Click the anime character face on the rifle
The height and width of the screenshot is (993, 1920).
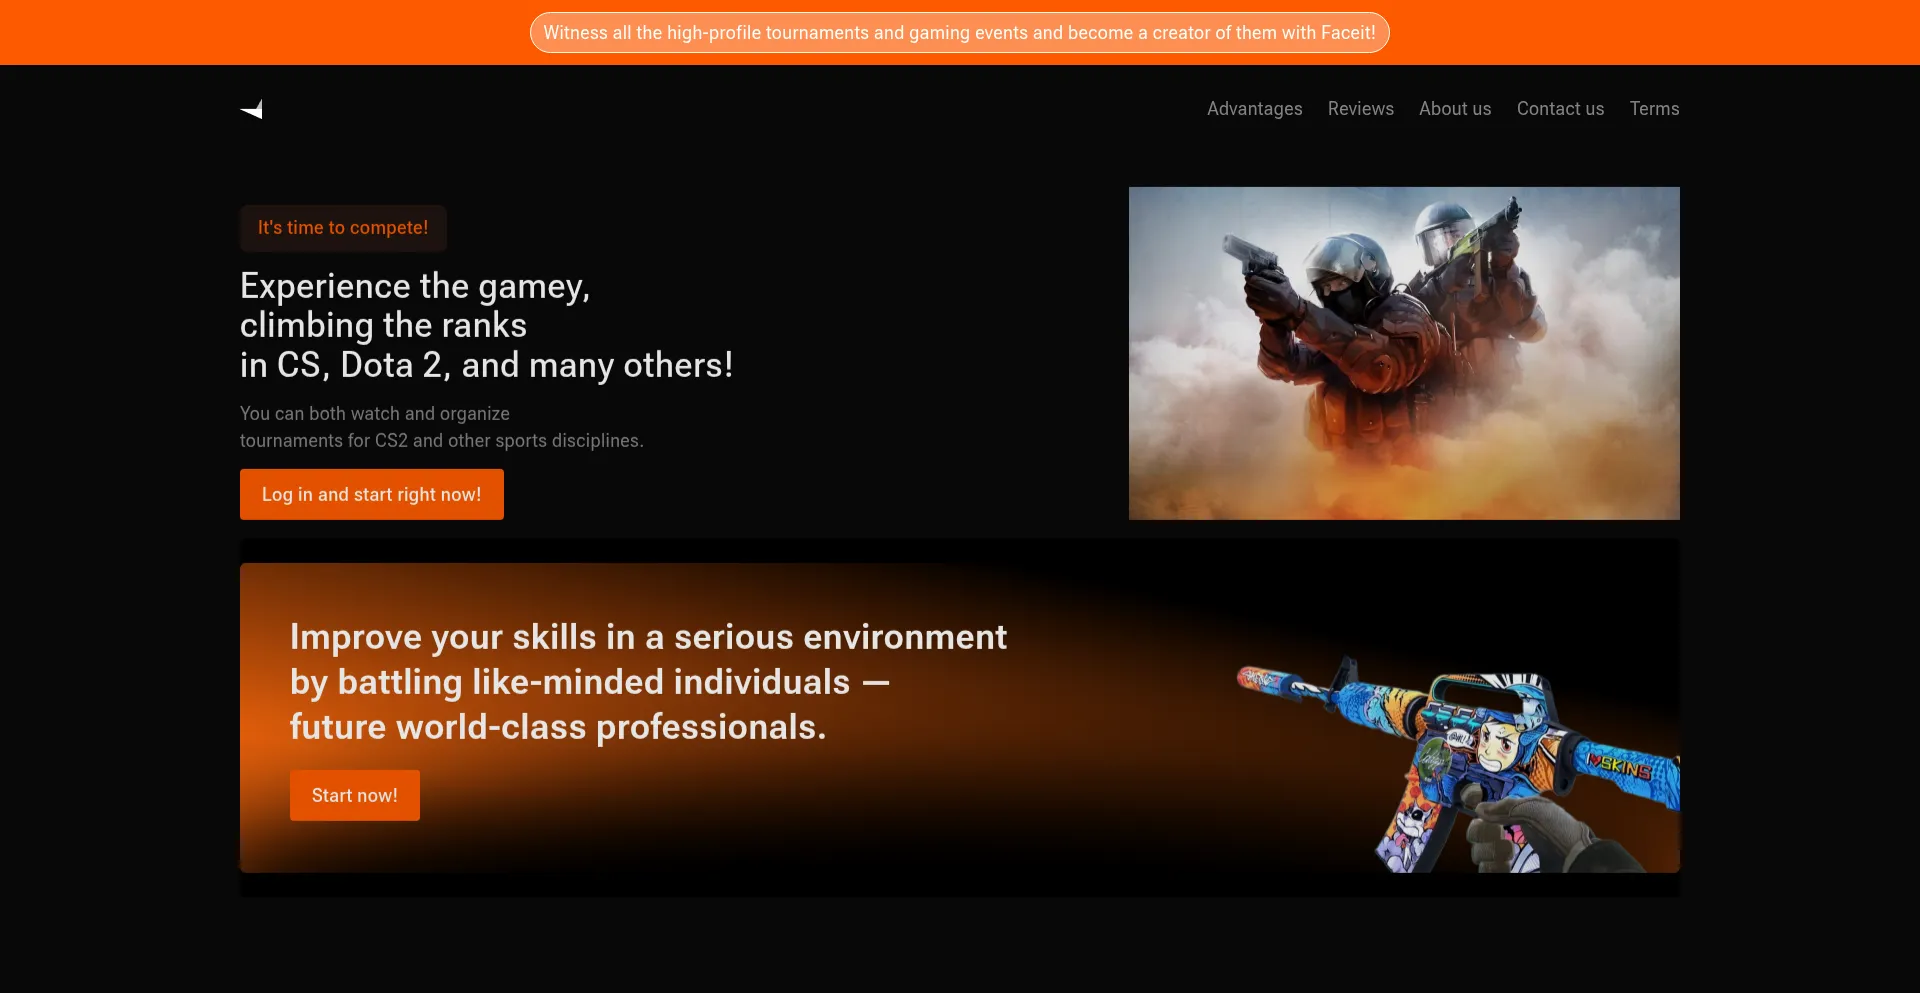pos(1497,746)
